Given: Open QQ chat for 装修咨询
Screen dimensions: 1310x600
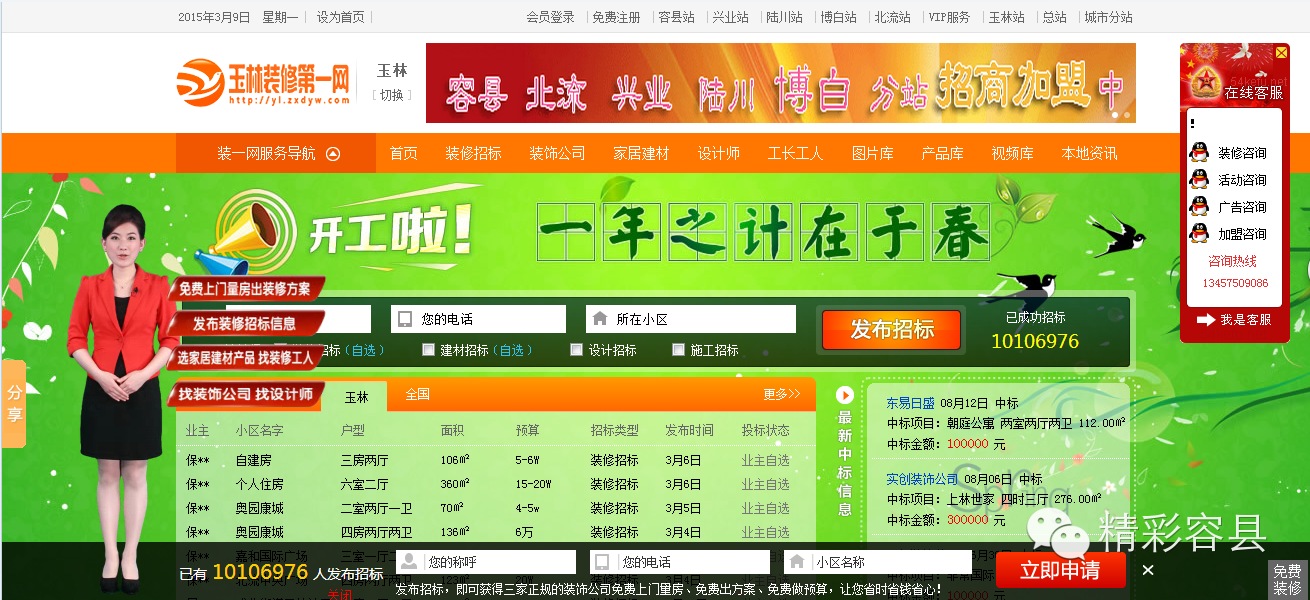Looking at the screenshot, I should coord(1228,153).
